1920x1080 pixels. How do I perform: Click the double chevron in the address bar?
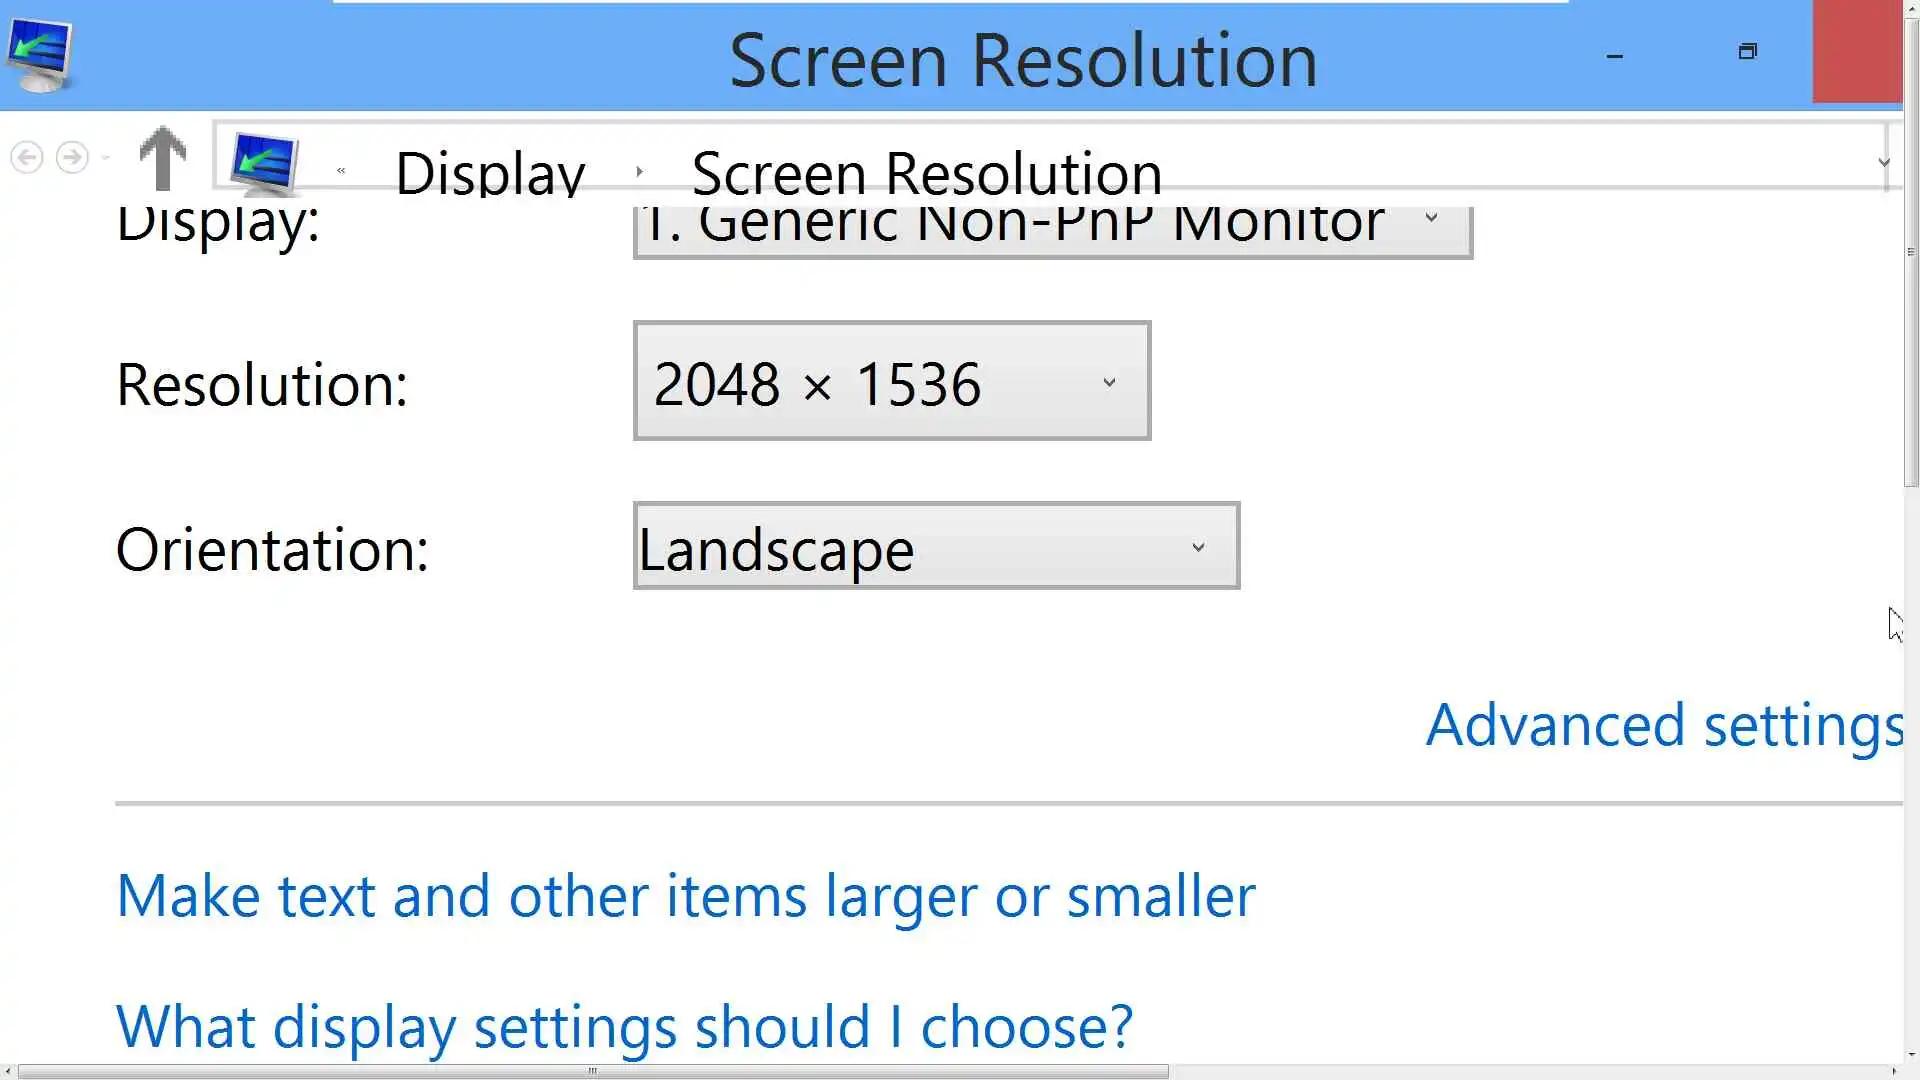341,171
